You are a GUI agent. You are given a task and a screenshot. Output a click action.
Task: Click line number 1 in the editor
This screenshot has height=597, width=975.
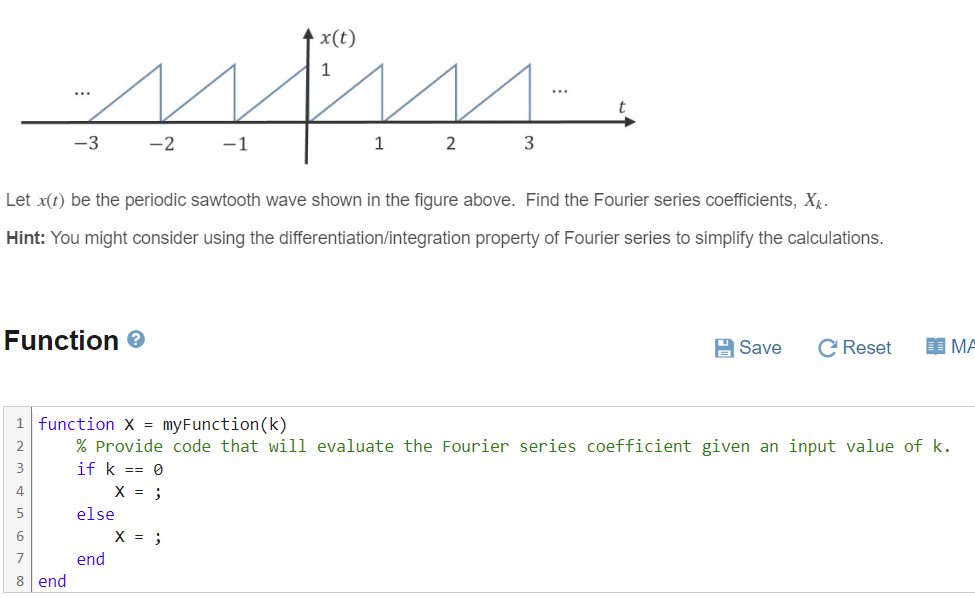pyautogui.click(x=18, y=424)
